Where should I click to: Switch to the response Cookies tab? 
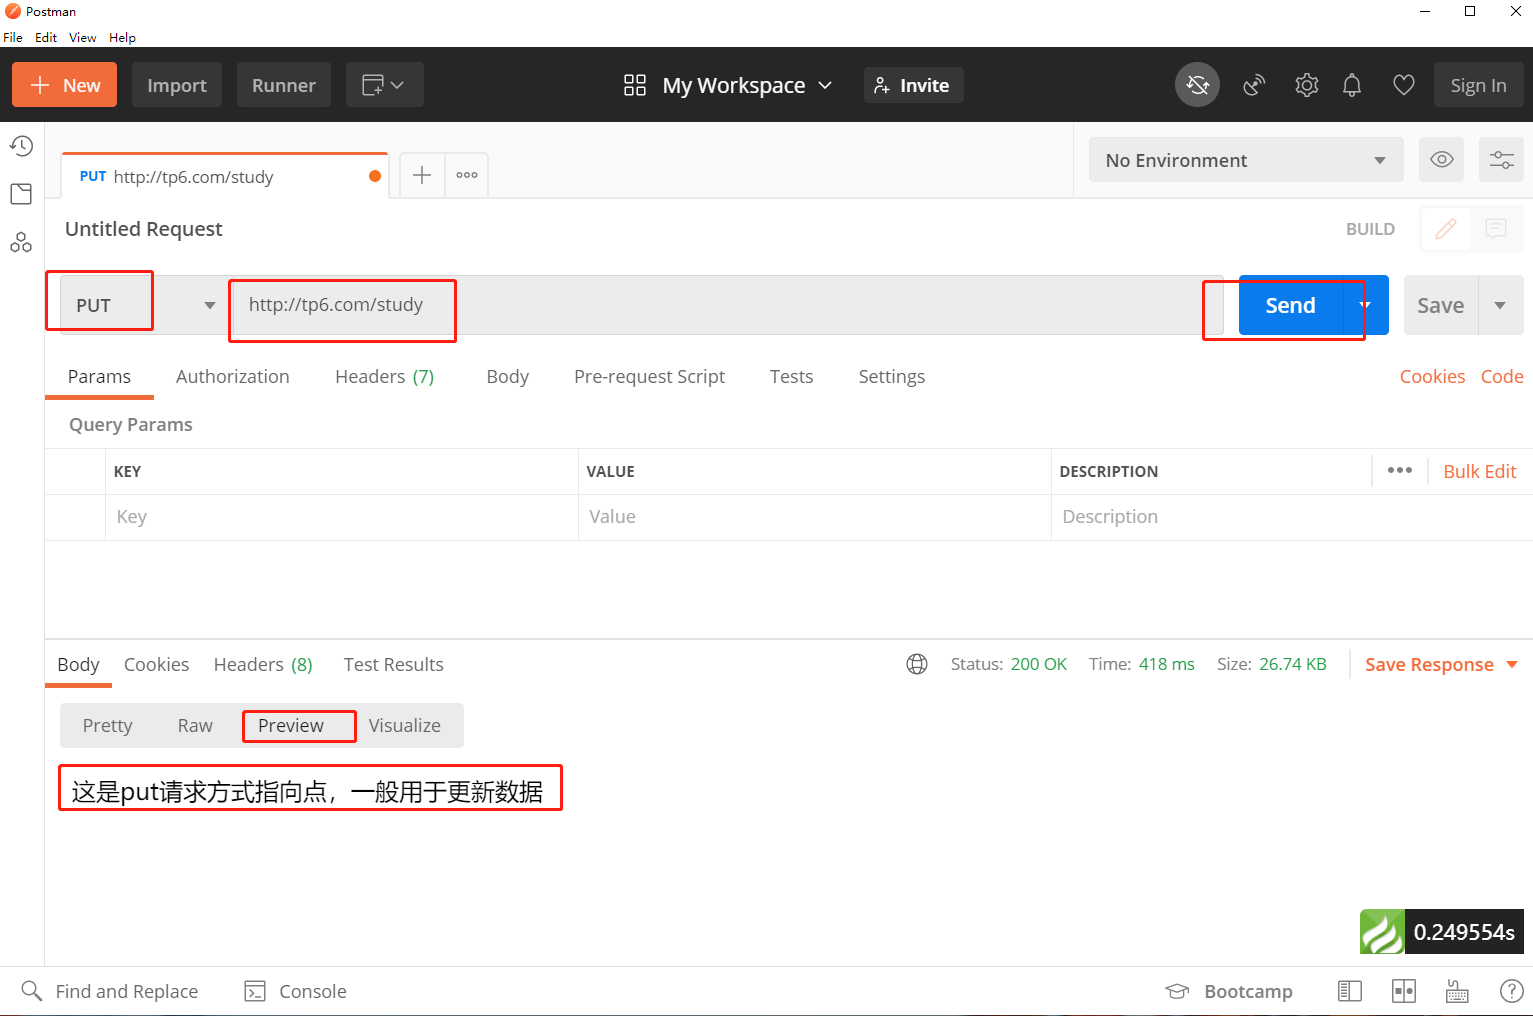coord(156,664)
